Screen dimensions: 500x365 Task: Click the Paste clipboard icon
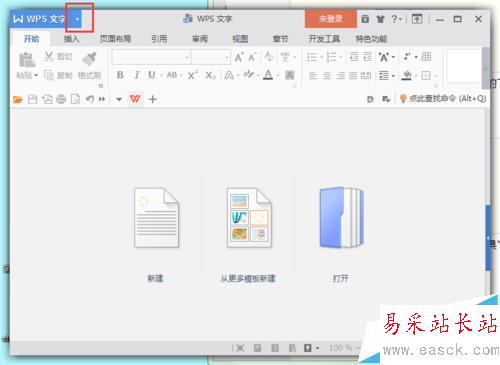pyautogui.click(x=26, y=60)
